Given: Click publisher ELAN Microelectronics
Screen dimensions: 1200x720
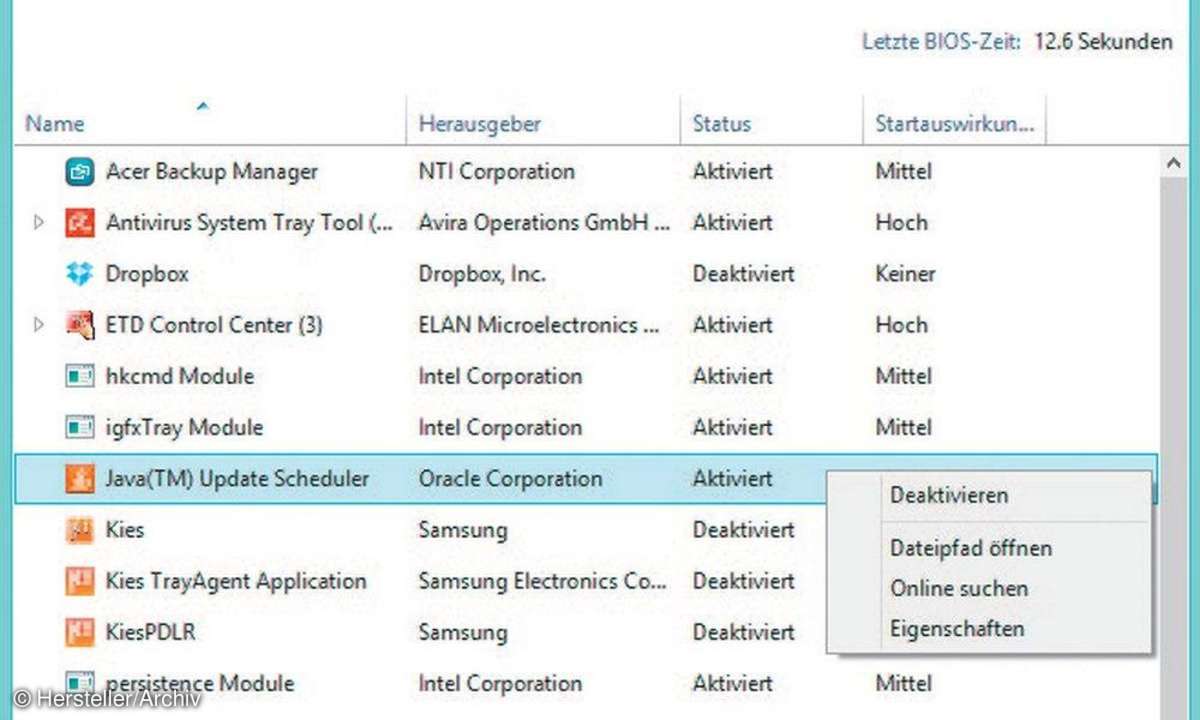Looking at the screenshot, I should coord(540,325).
